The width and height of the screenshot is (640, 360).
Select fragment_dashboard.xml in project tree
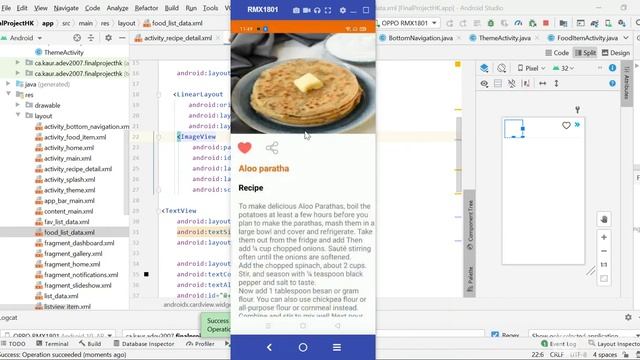click(x=79, y=243)
